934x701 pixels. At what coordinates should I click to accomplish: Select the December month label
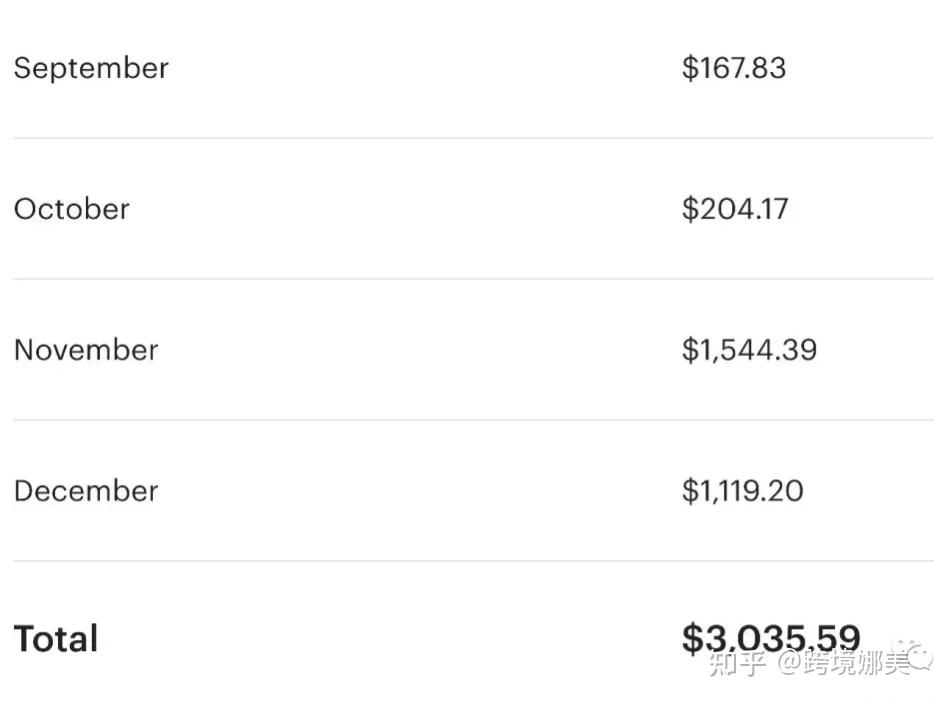[x=86, y=491]
